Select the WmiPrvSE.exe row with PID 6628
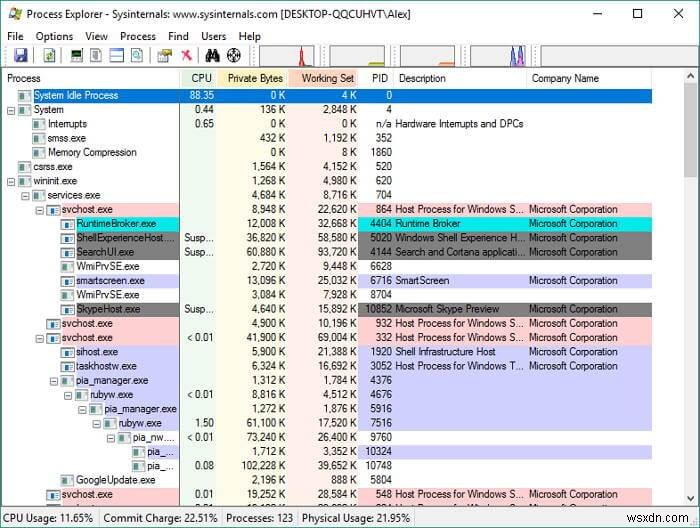The height and width of the screenshot is (528, 700). click(327, 267)
